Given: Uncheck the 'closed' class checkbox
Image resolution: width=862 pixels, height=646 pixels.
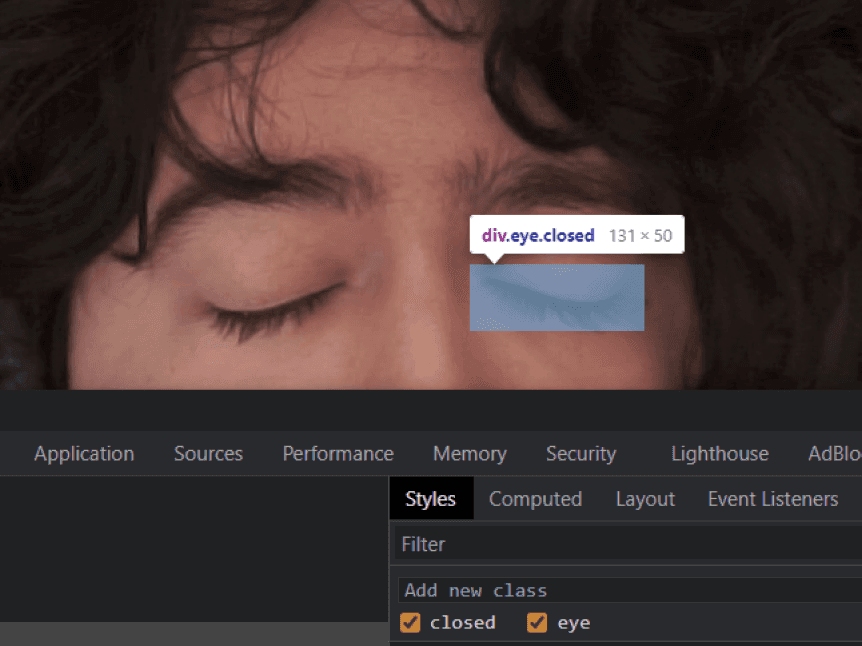Looking at the screenshot, I should [410, 623].
